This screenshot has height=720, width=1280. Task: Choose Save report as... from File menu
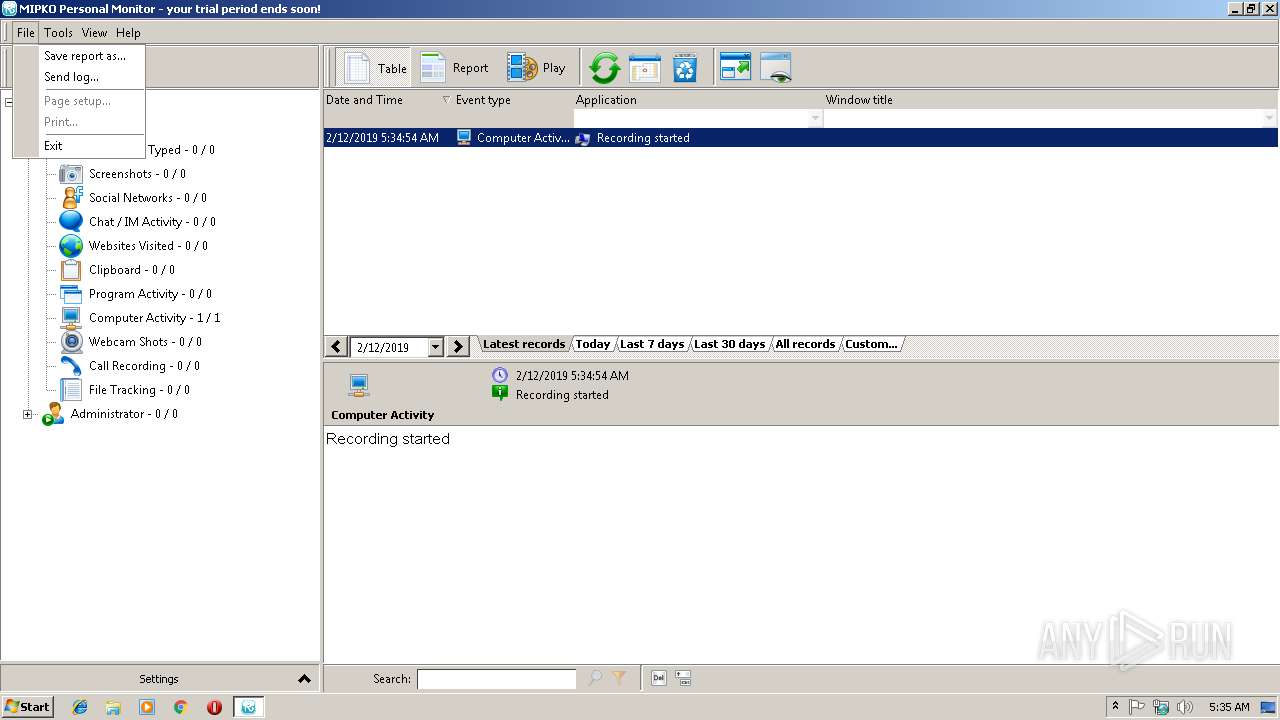85,56
